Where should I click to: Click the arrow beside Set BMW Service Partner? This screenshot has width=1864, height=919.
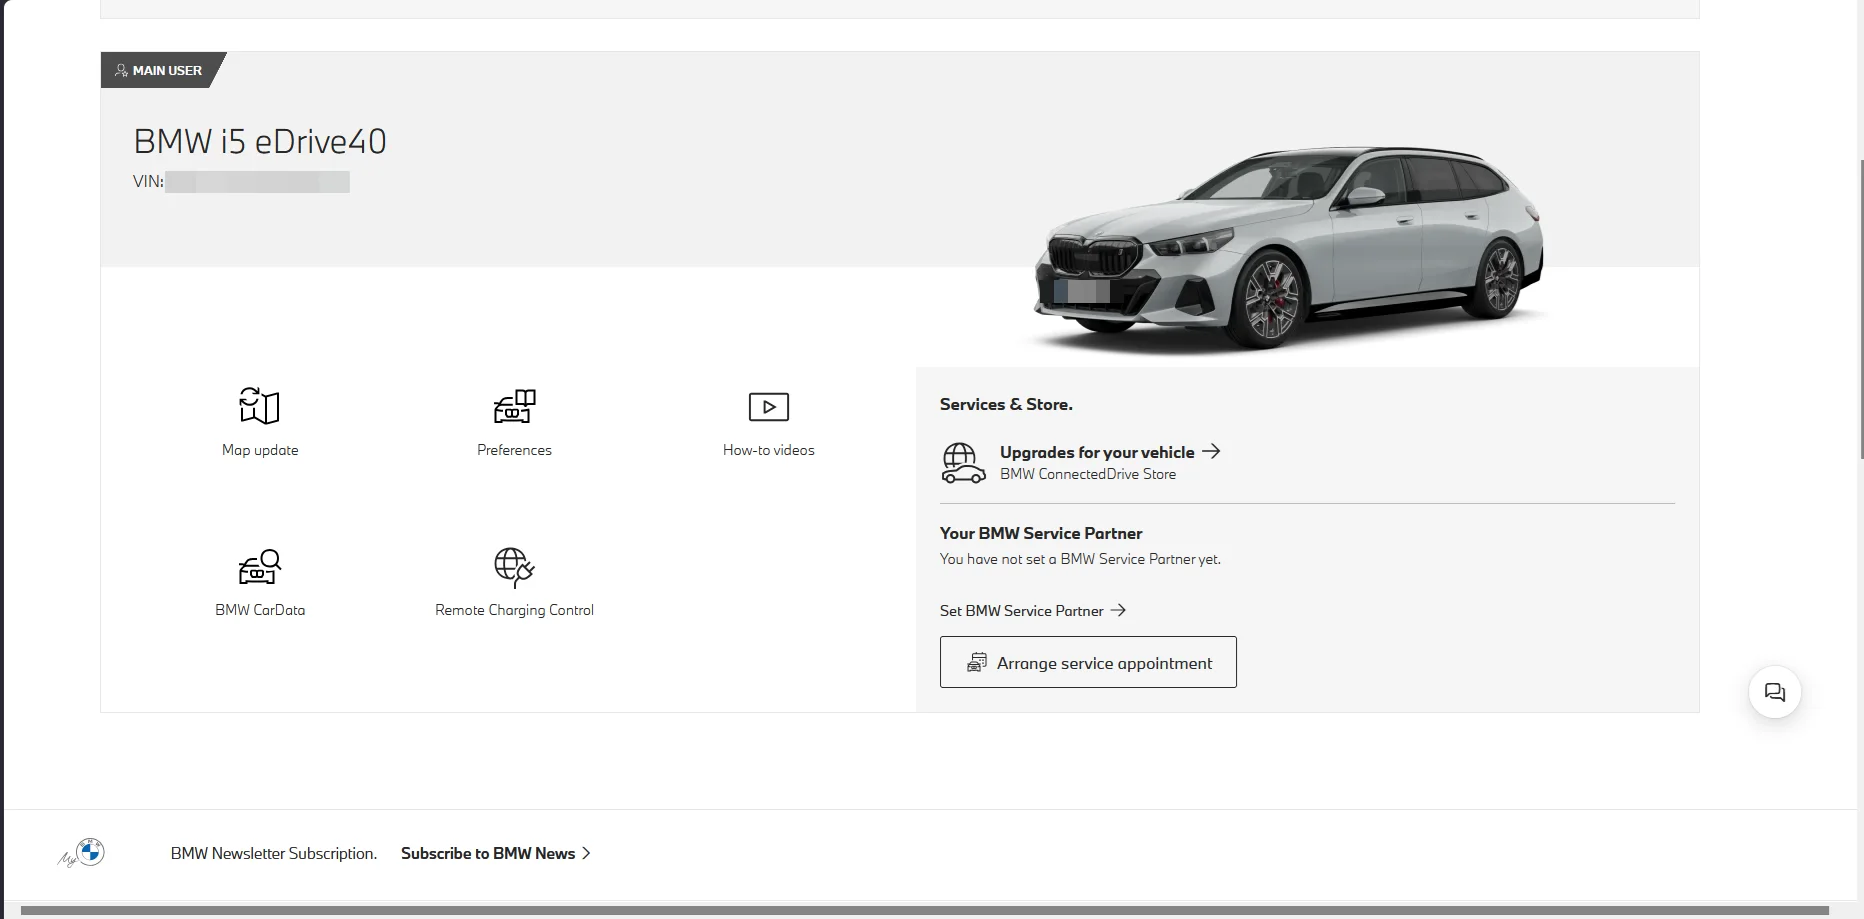[1118, 610]
